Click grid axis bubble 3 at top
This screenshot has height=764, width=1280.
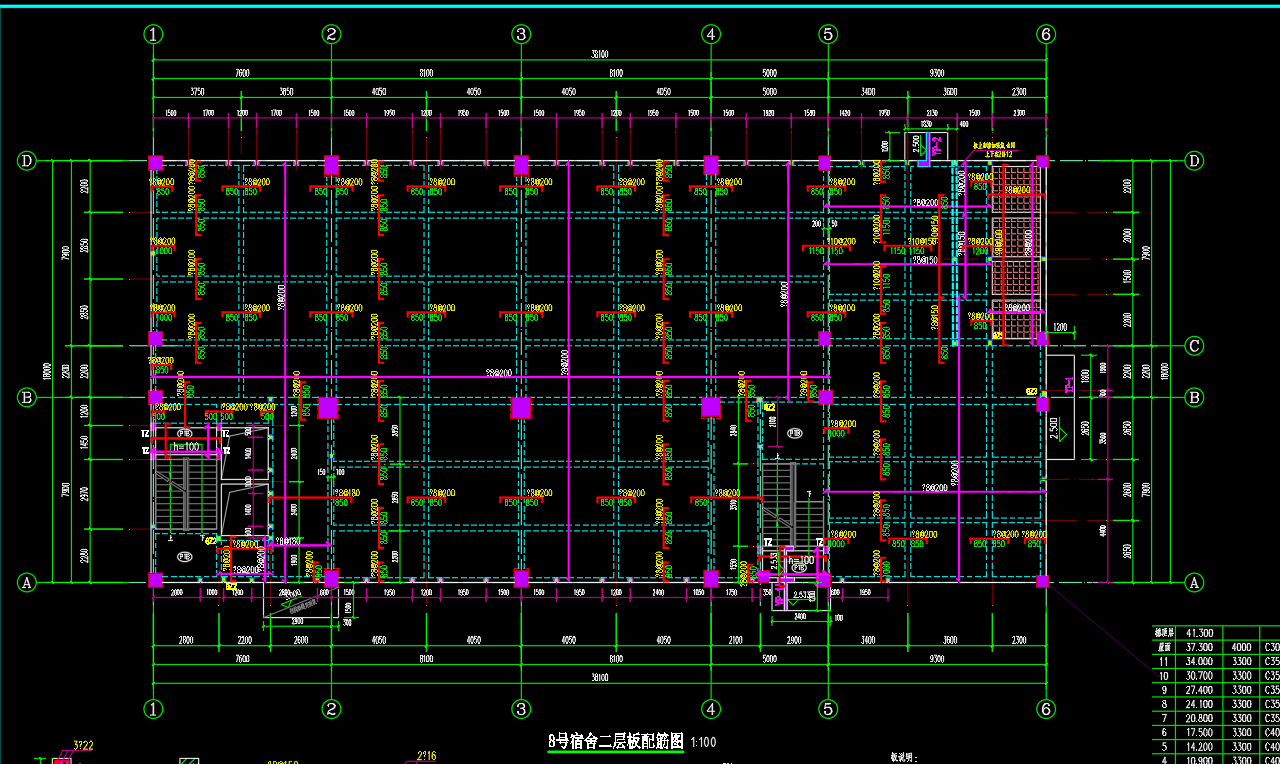tap(521, 34)
